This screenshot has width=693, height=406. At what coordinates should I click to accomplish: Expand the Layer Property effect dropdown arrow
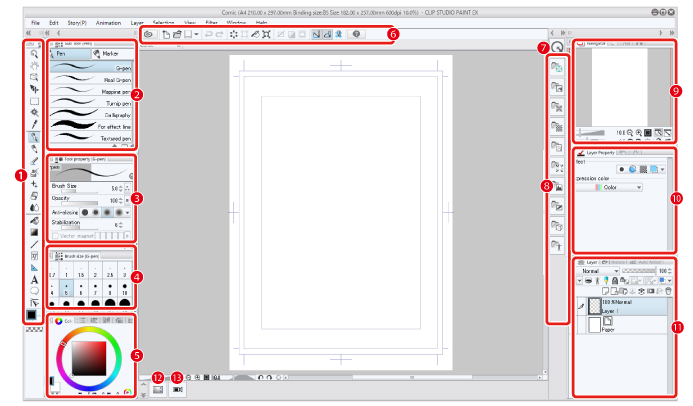[x=662, y=169]
